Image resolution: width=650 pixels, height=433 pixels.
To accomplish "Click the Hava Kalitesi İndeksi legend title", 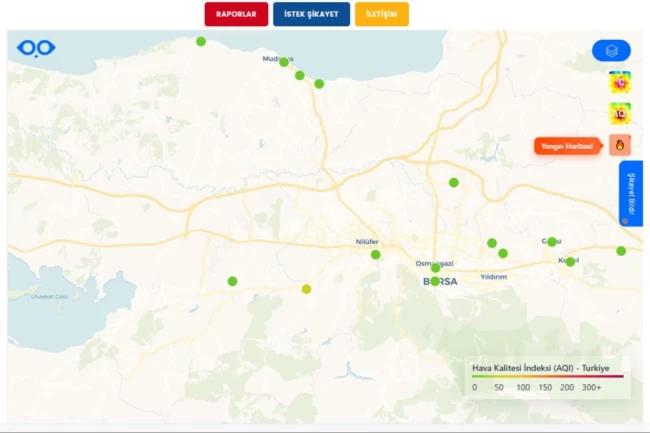I will click(540, 367).
